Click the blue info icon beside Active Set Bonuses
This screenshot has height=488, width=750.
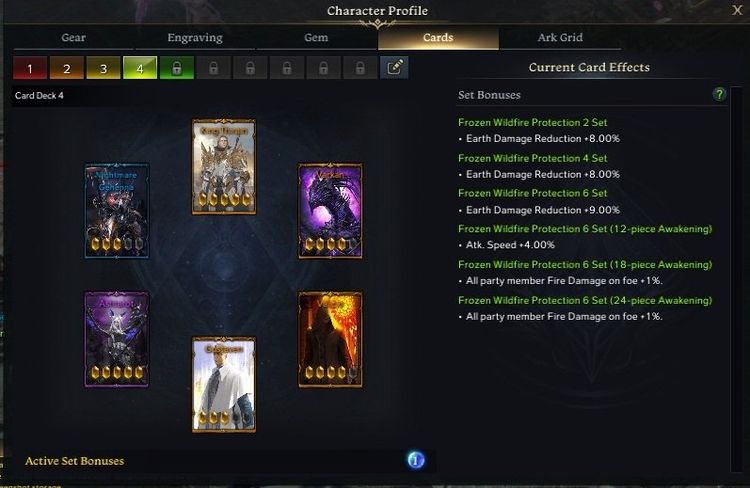(416, 460)
